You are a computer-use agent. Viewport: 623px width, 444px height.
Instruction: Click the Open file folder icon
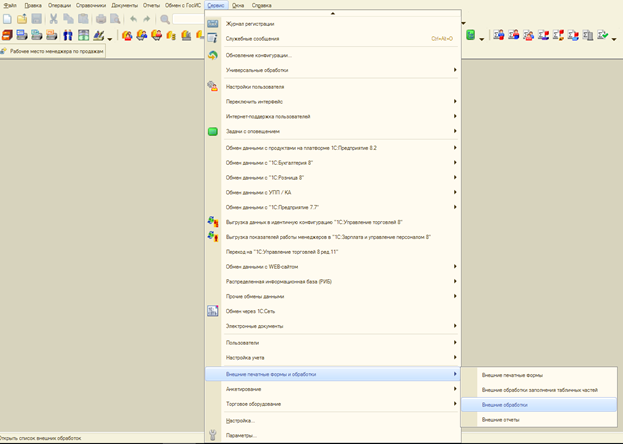(22, 19)
